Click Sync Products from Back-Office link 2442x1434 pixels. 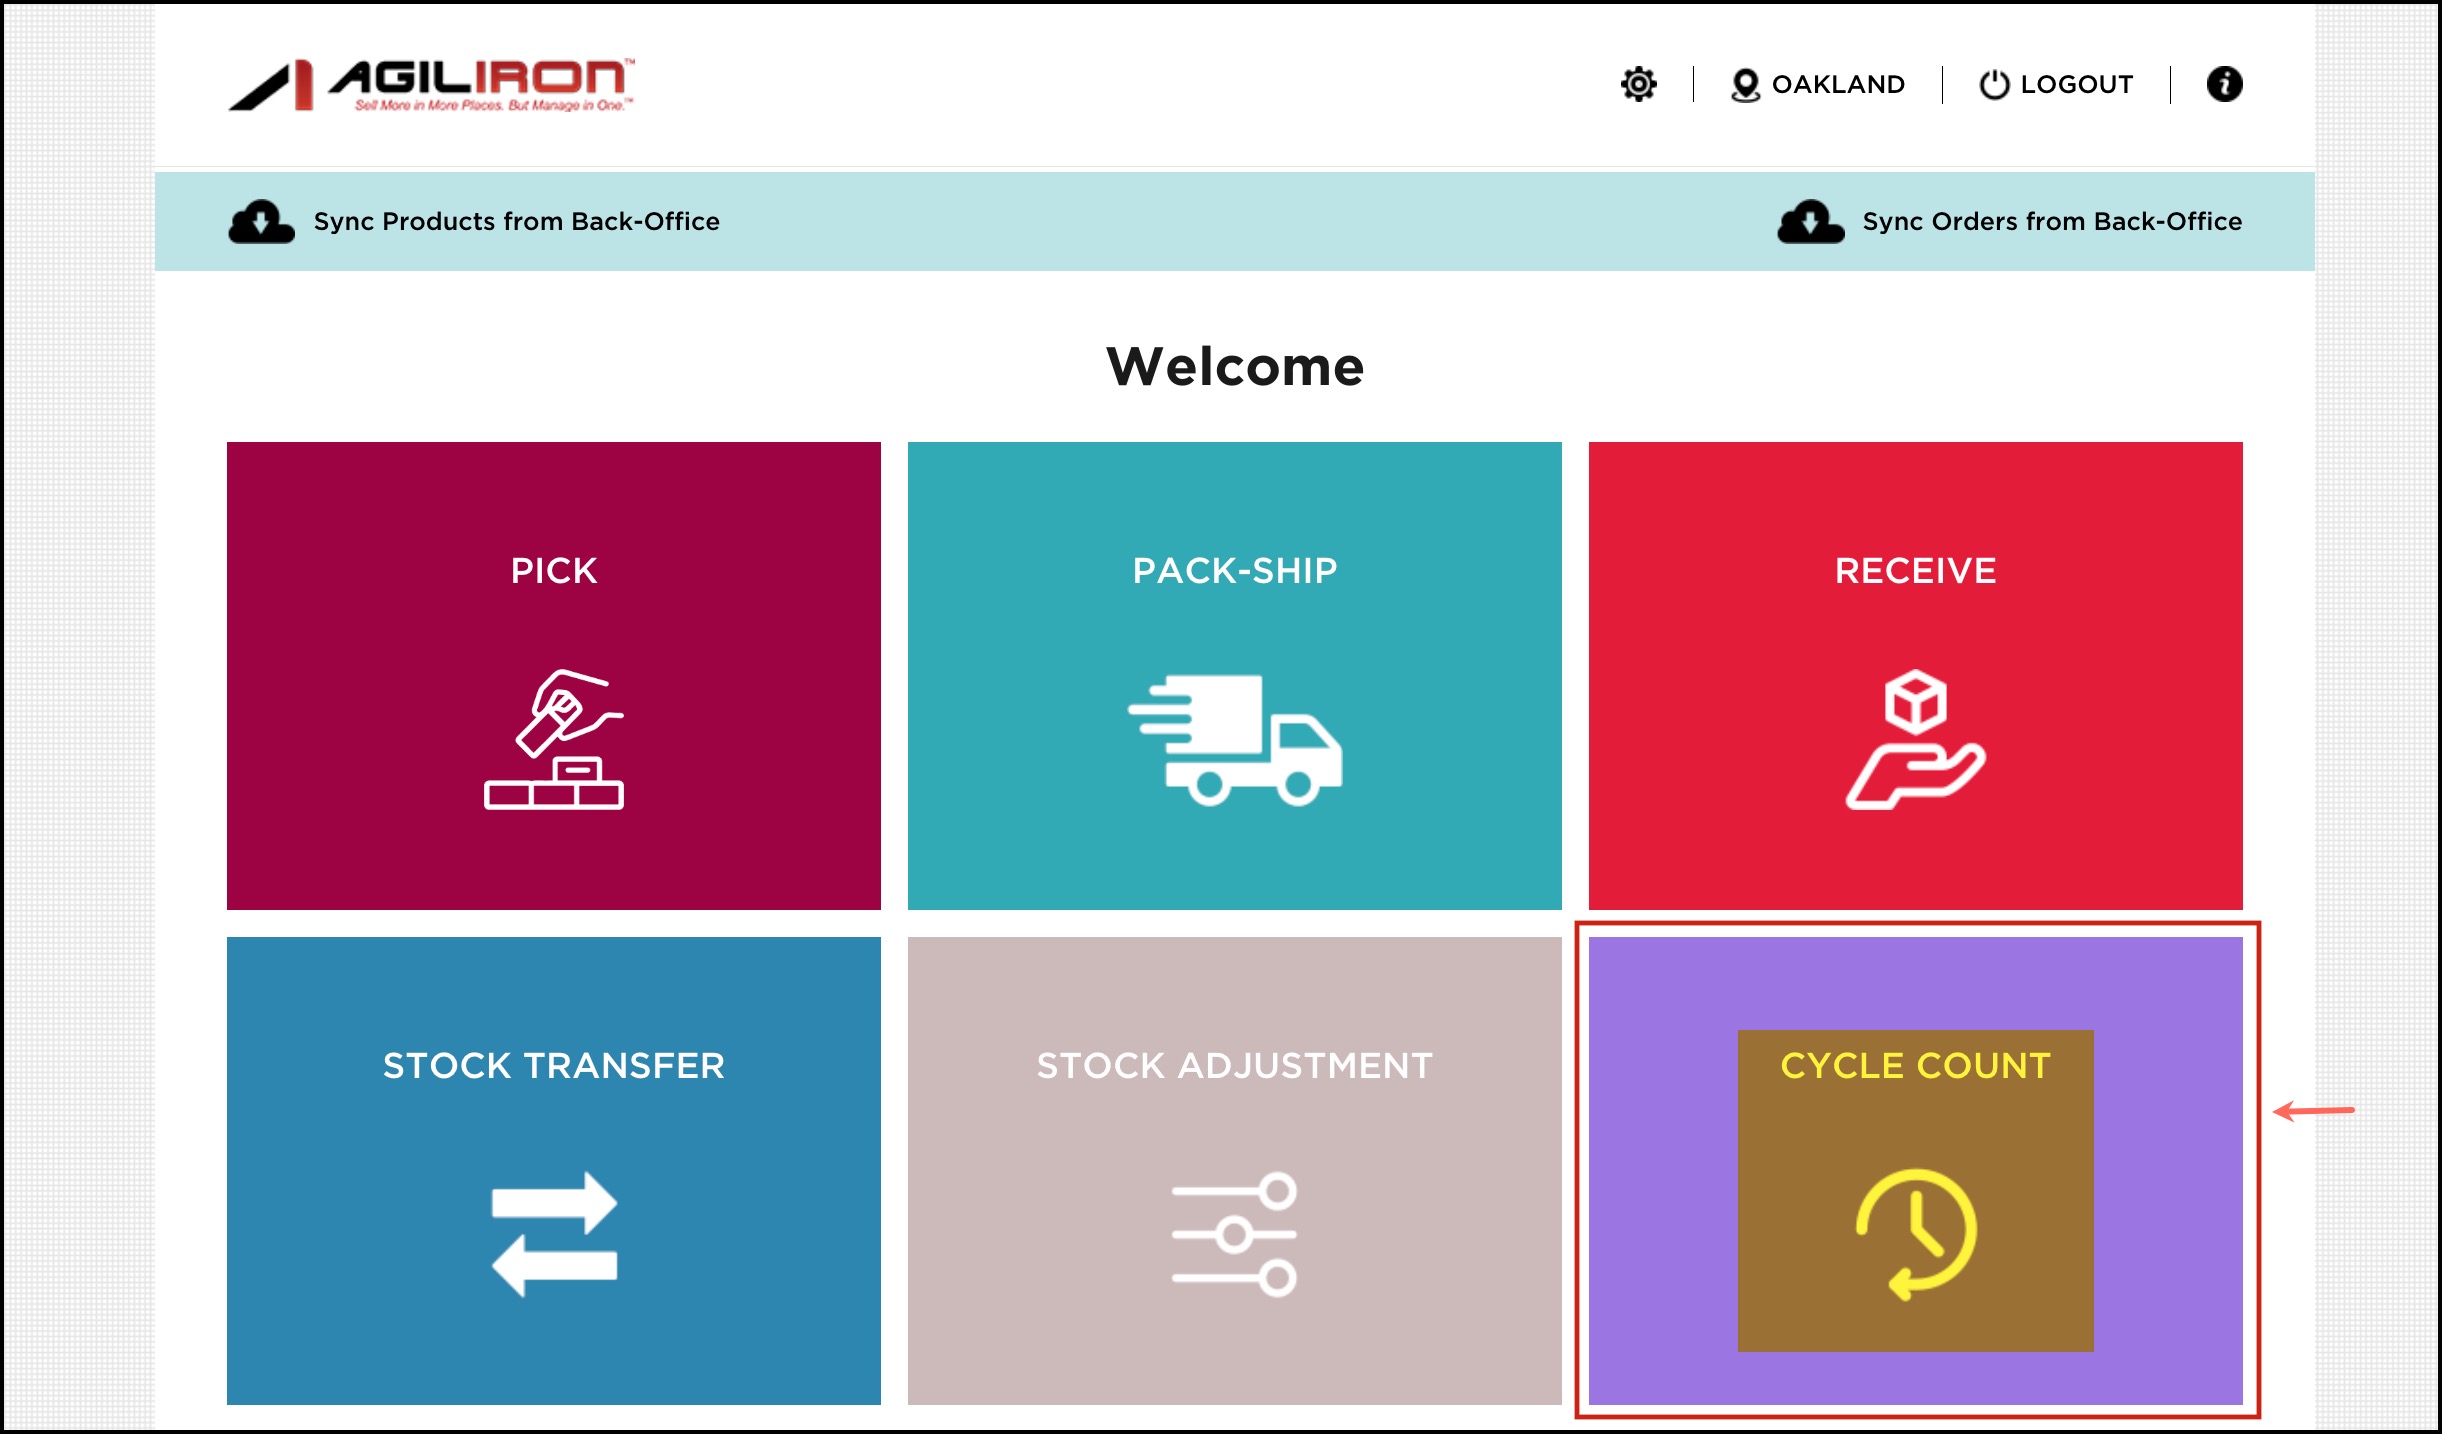516,221
